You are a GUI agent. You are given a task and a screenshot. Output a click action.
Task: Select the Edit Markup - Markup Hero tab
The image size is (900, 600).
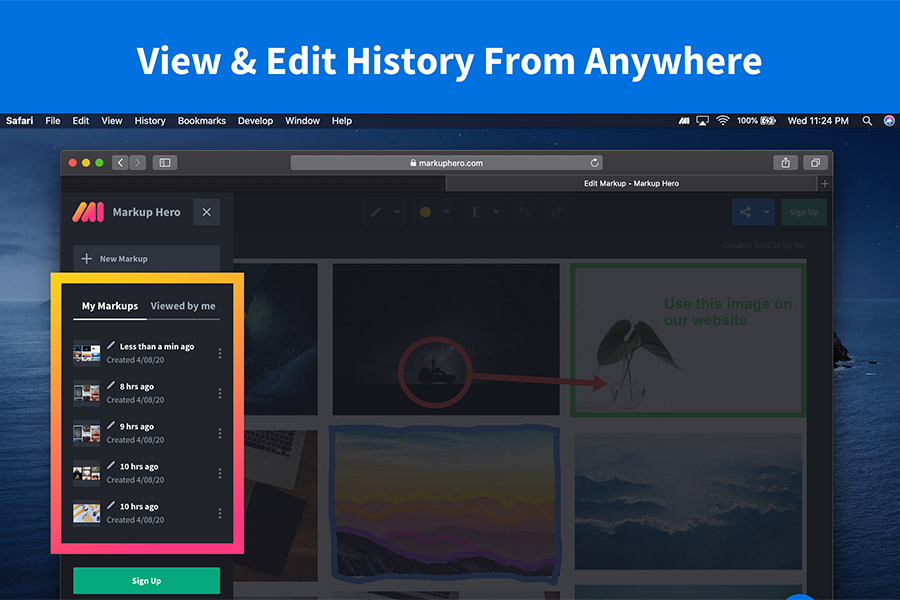(x=631, y=184)
